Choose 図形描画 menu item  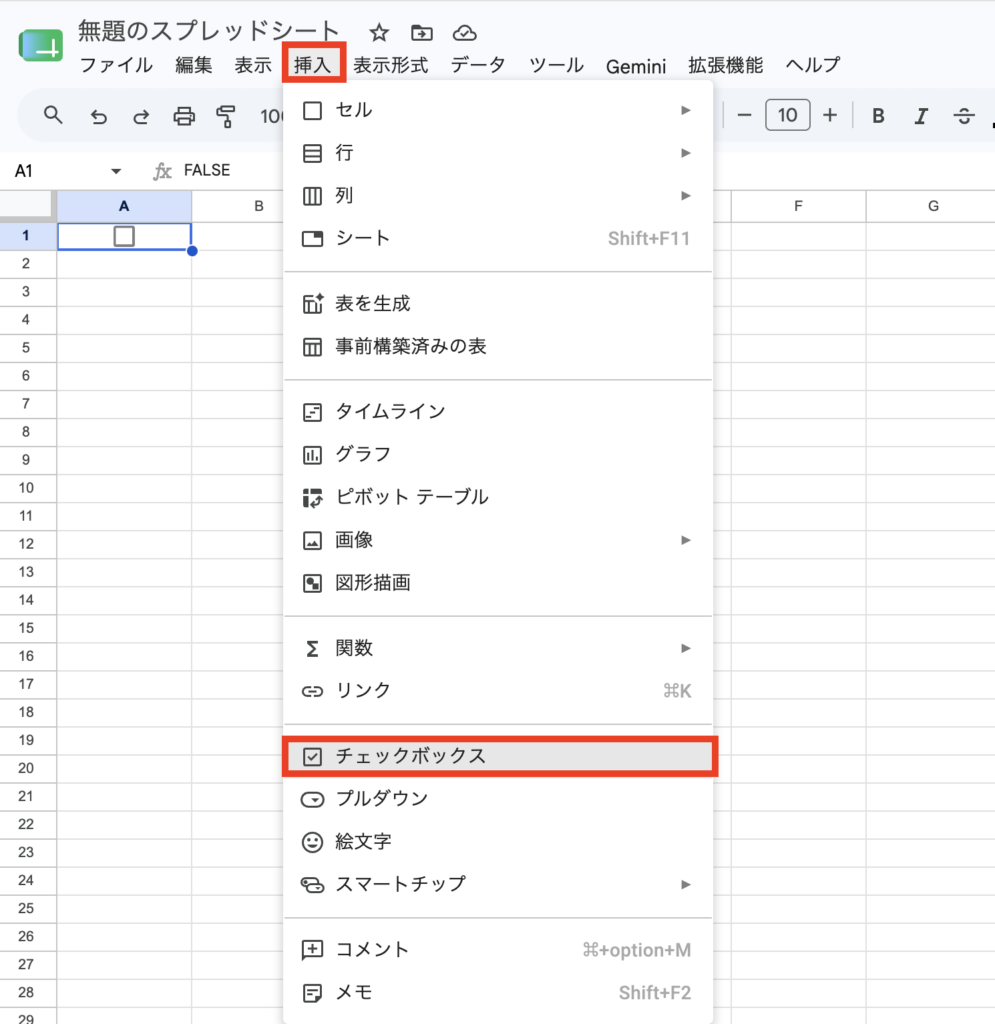498,583
